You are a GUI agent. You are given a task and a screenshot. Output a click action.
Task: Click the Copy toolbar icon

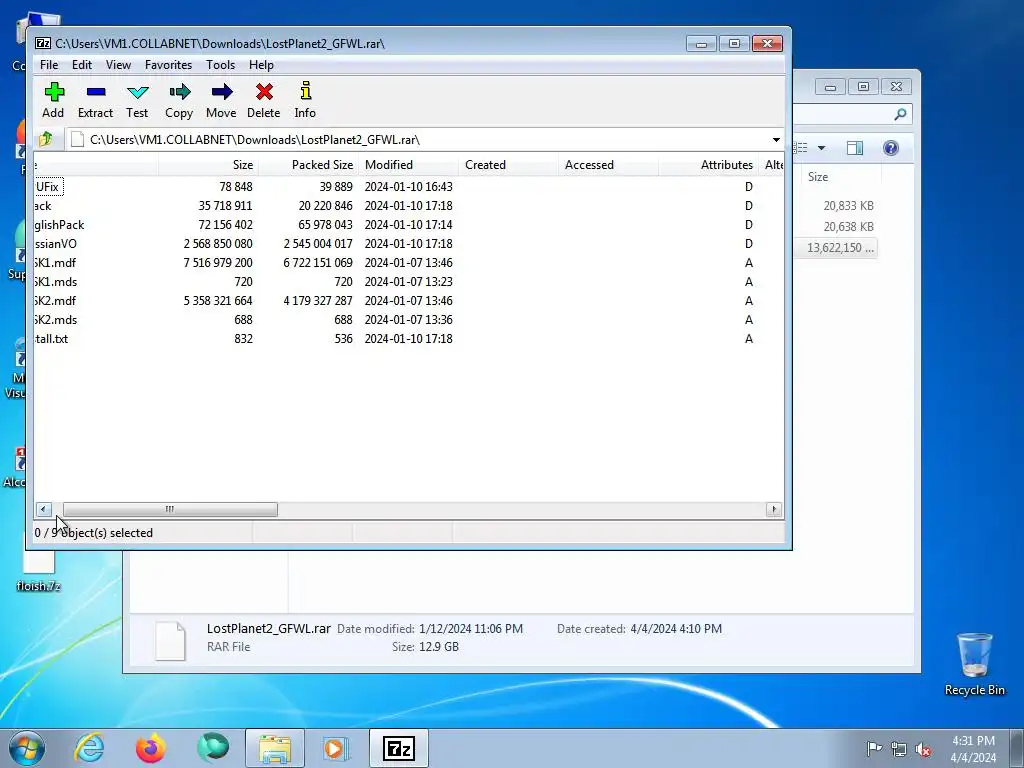point(179,100)
